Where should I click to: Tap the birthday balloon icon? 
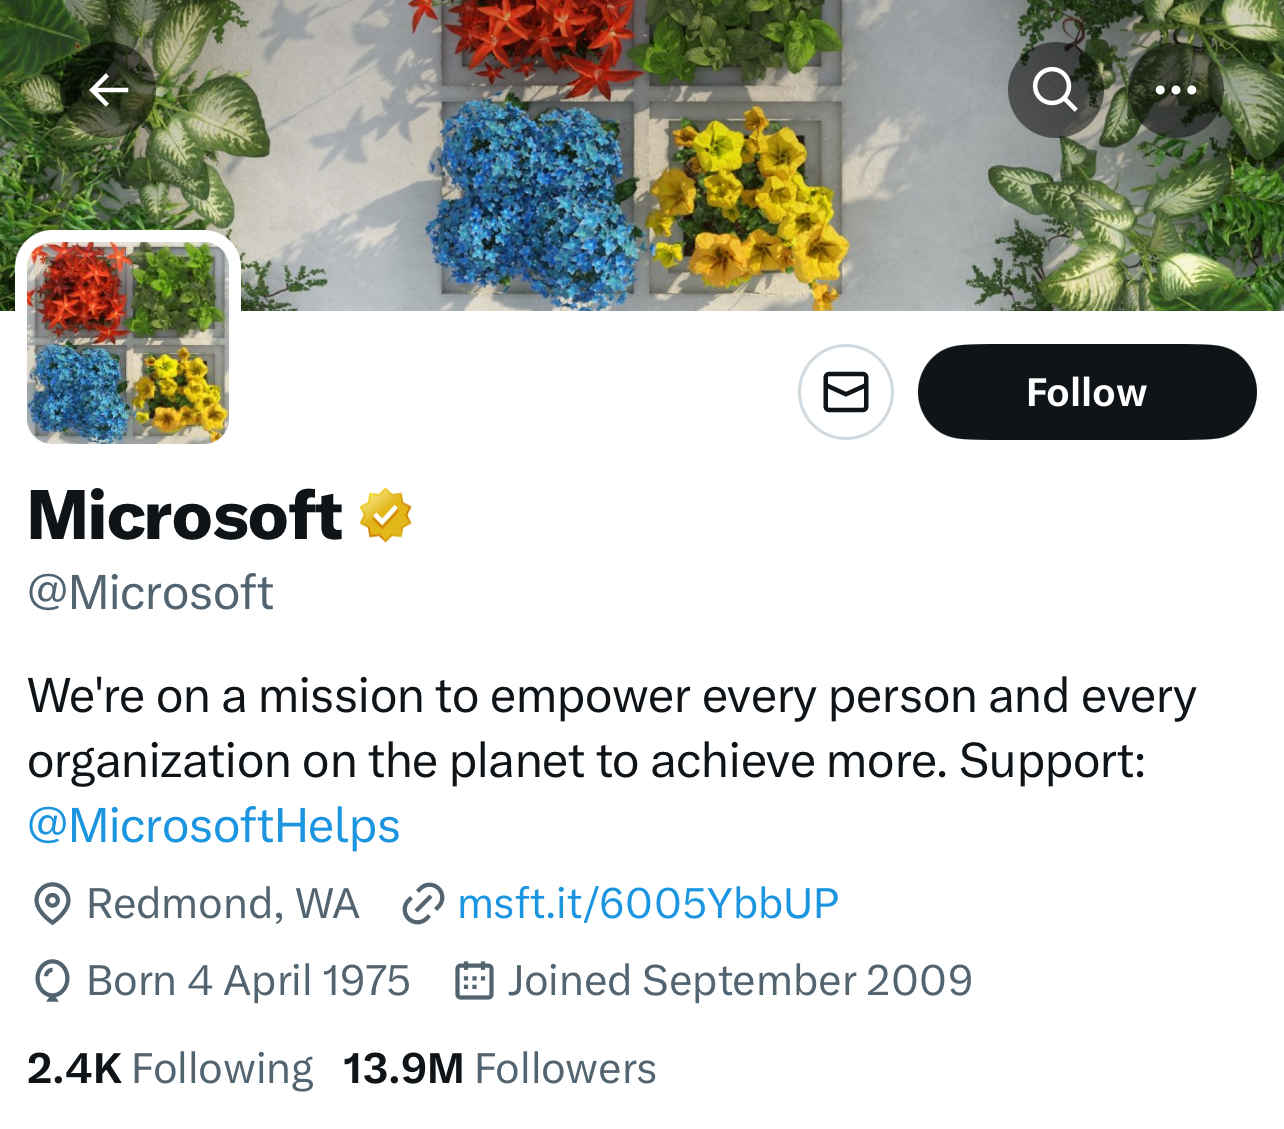[52, 981]
